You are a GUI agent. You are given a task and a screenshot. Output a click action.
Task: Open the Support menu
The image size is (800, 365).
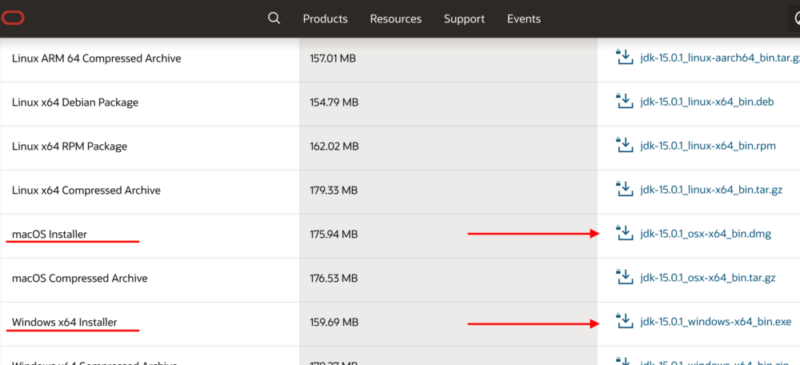pyautogui.click(x=464, y=19)
